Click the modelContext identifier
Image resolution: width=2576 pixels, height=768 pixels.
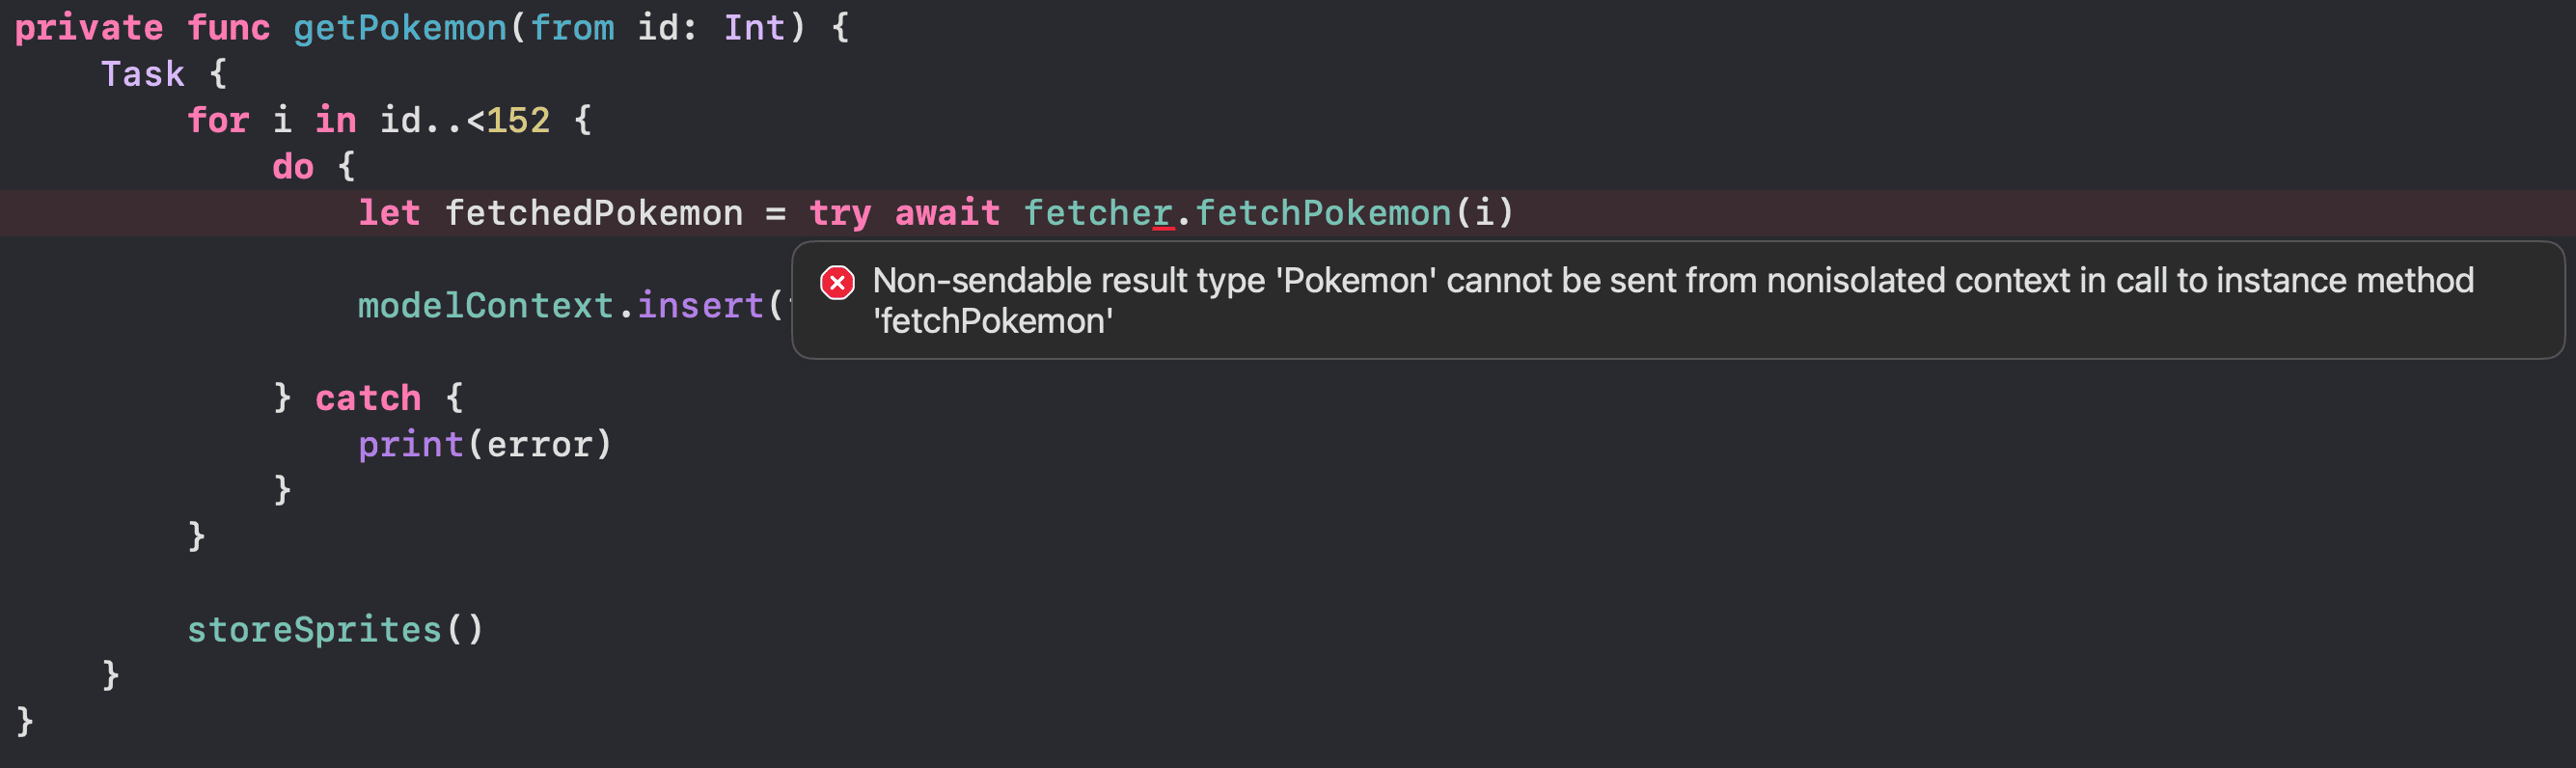(486, 305)
